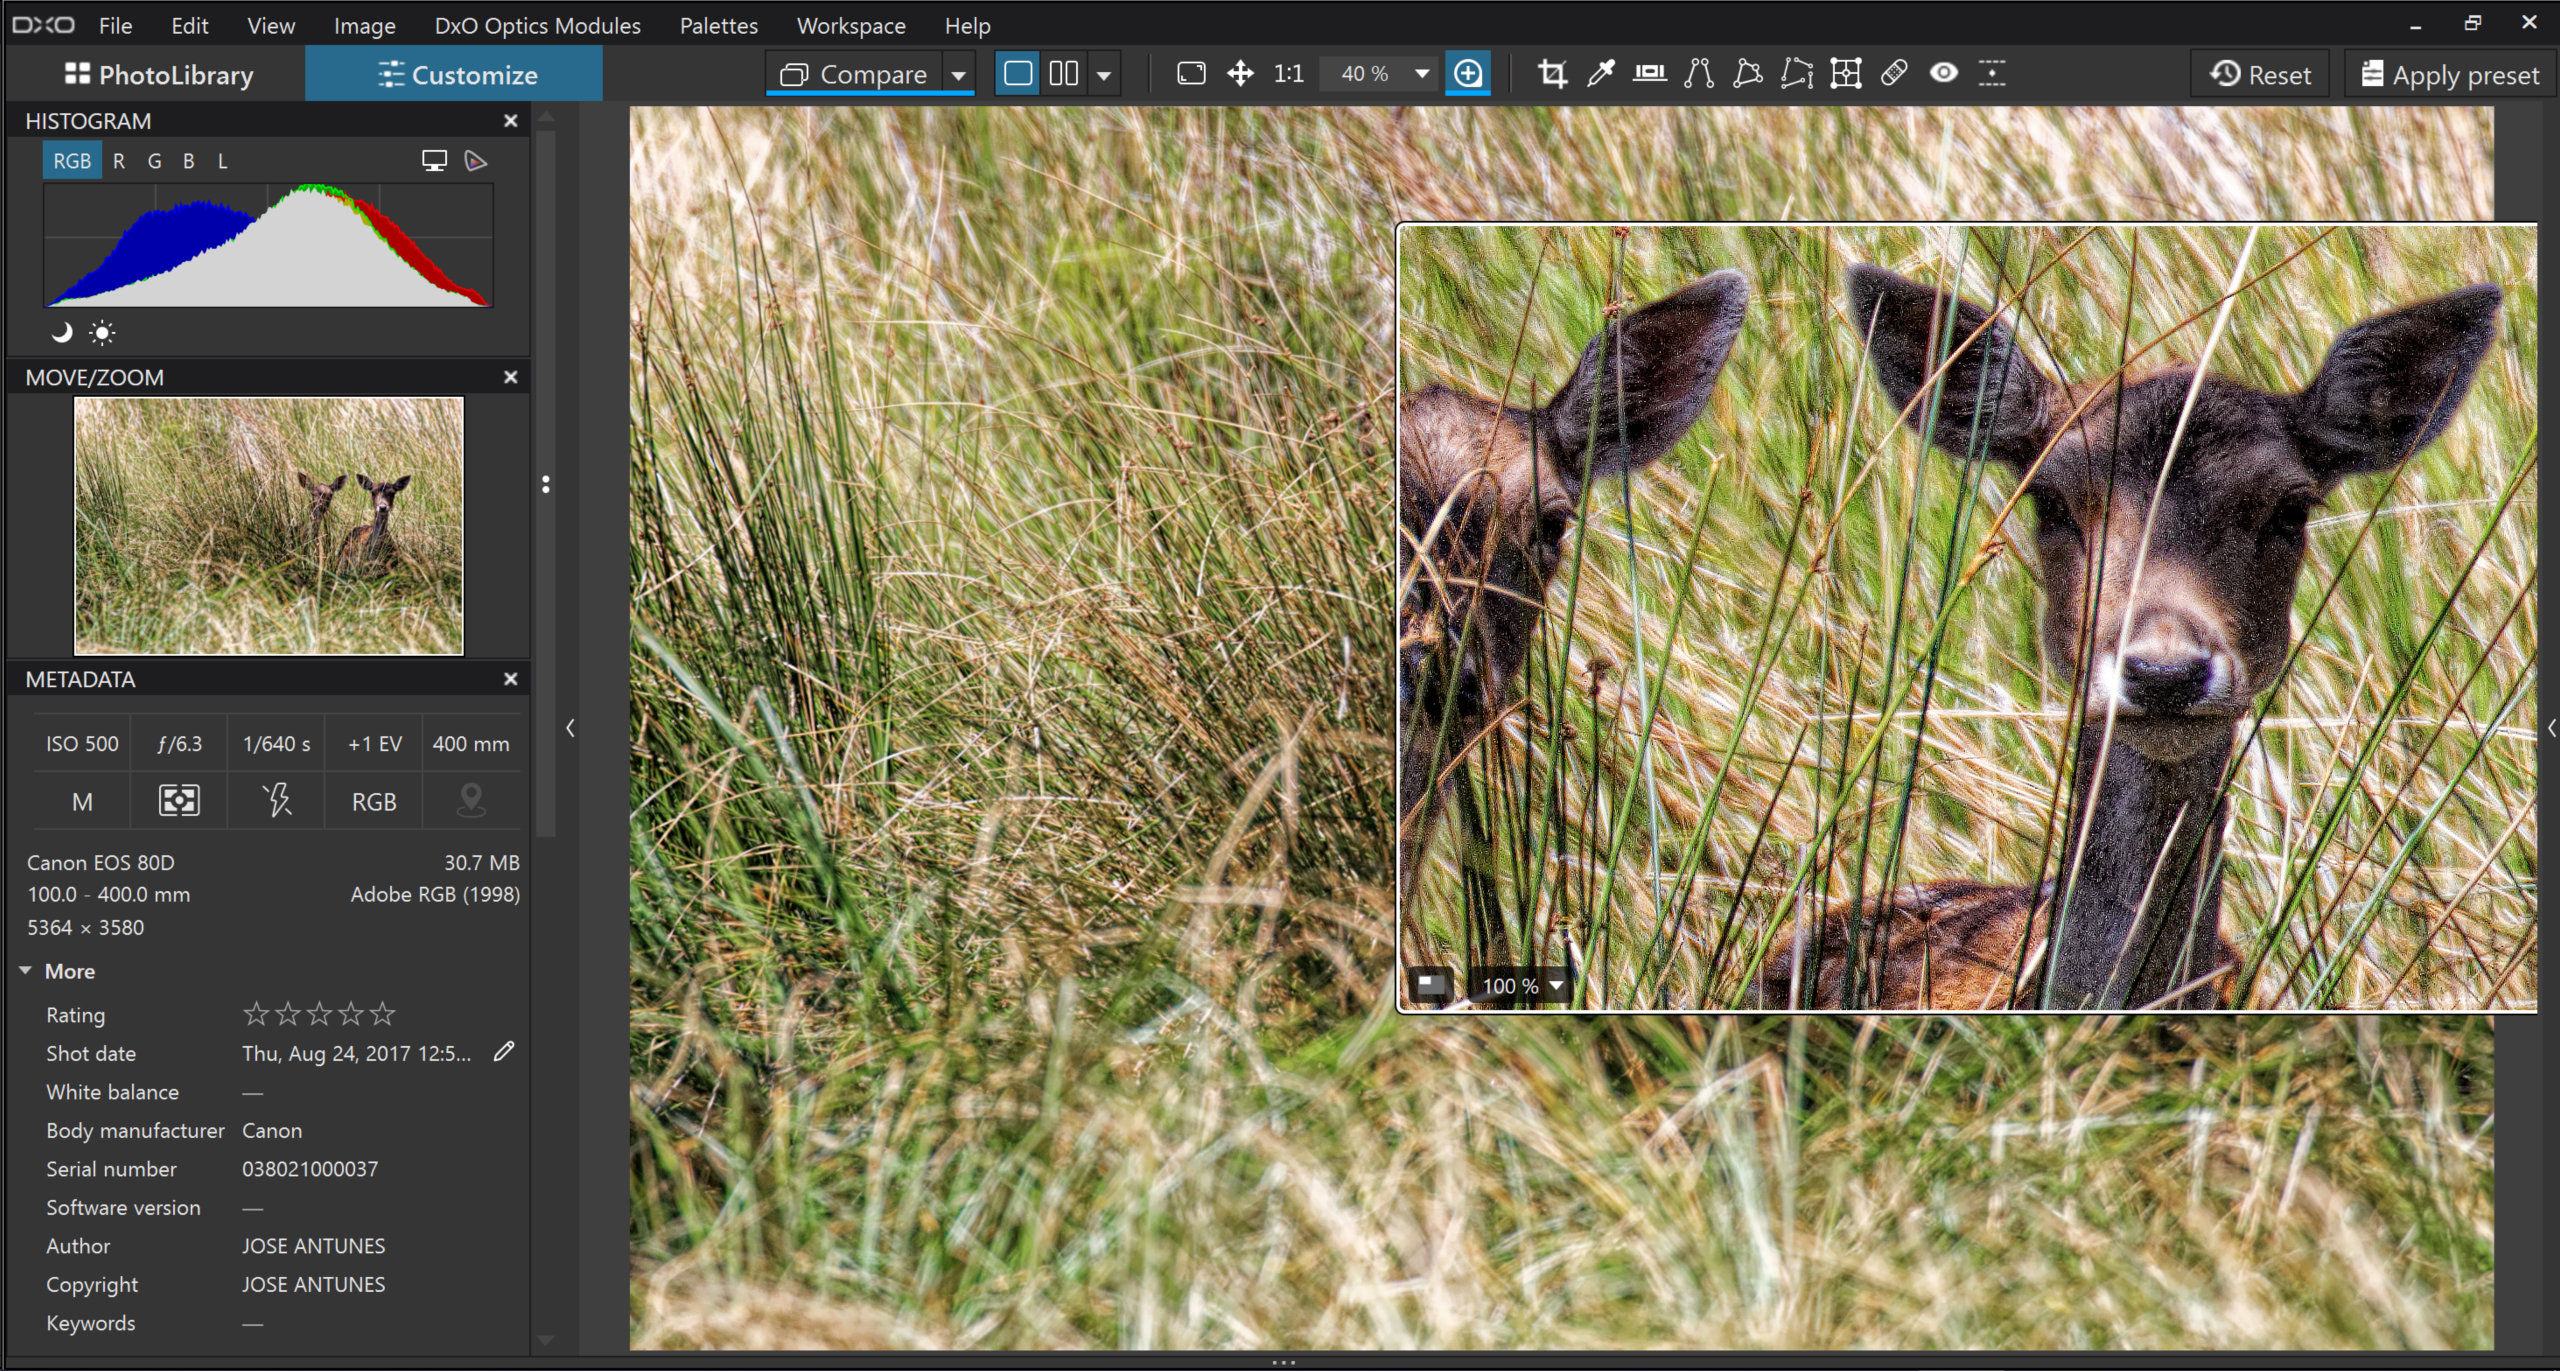Open the Edit menu
2560x1371 pixels.
point(189,25)
